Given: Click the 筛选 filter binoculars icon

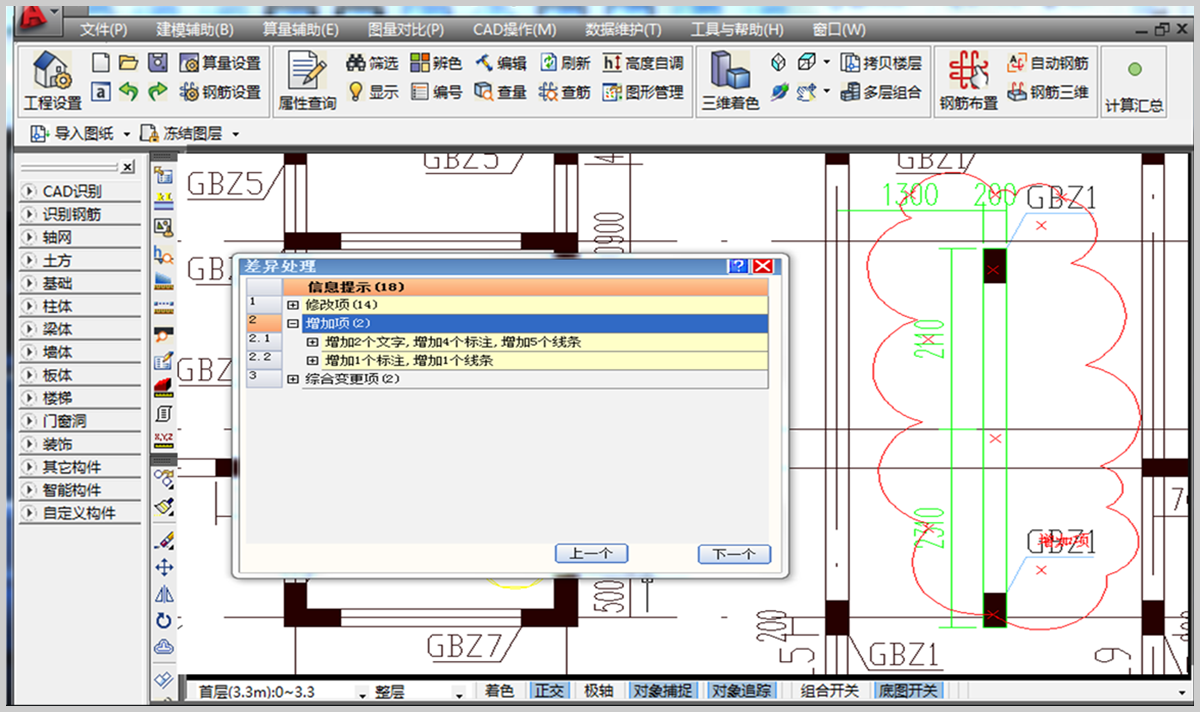Looking at the screenshot, I should 356,63.
